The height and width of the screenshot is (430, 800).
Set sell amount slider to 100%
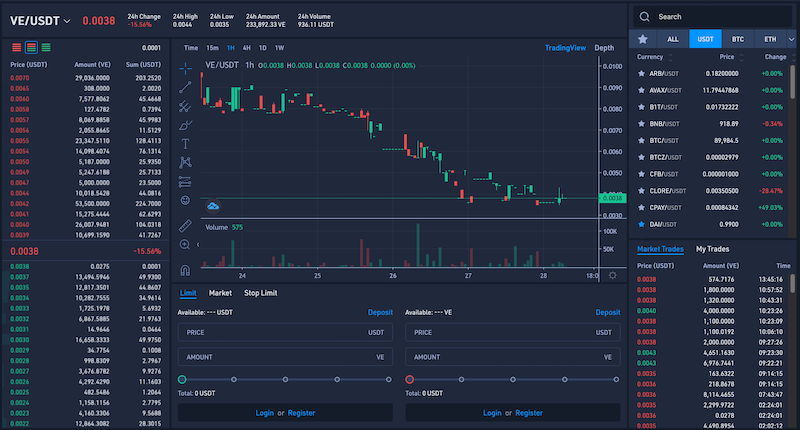click(616, 380)
